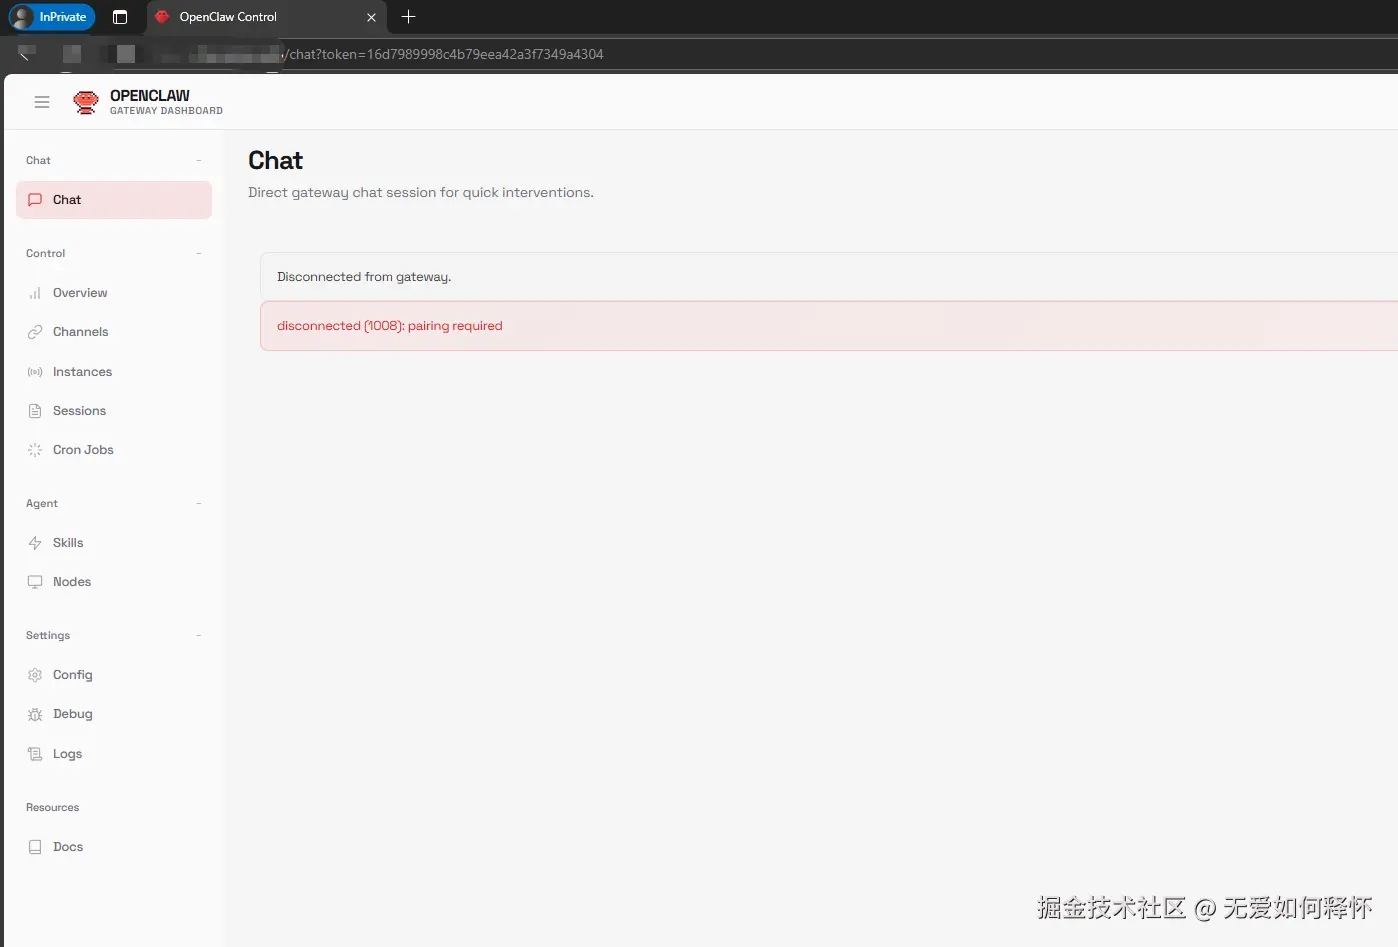Screen dimensions: 1398x947
Task: Open the Config settings page
Action: point(114,675)
